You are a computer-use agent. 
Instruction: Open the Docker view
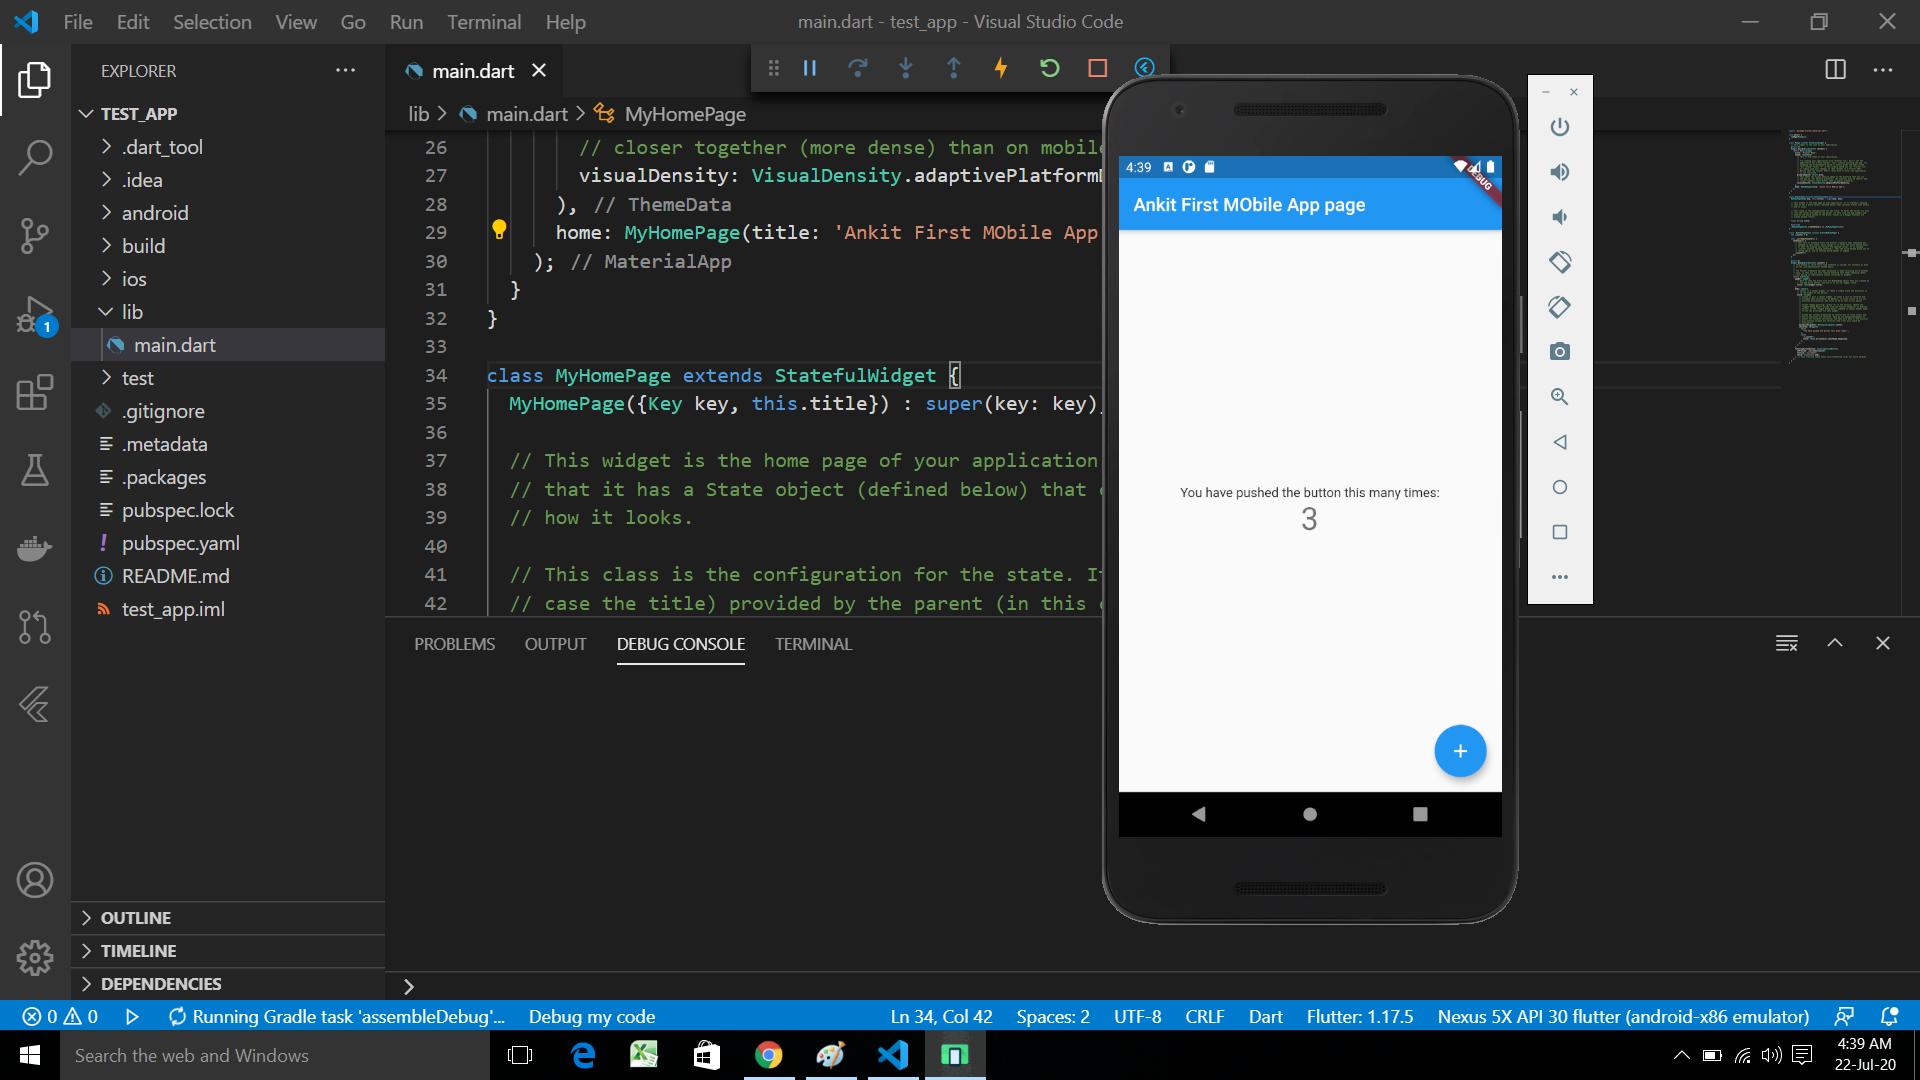coord(35,548)
